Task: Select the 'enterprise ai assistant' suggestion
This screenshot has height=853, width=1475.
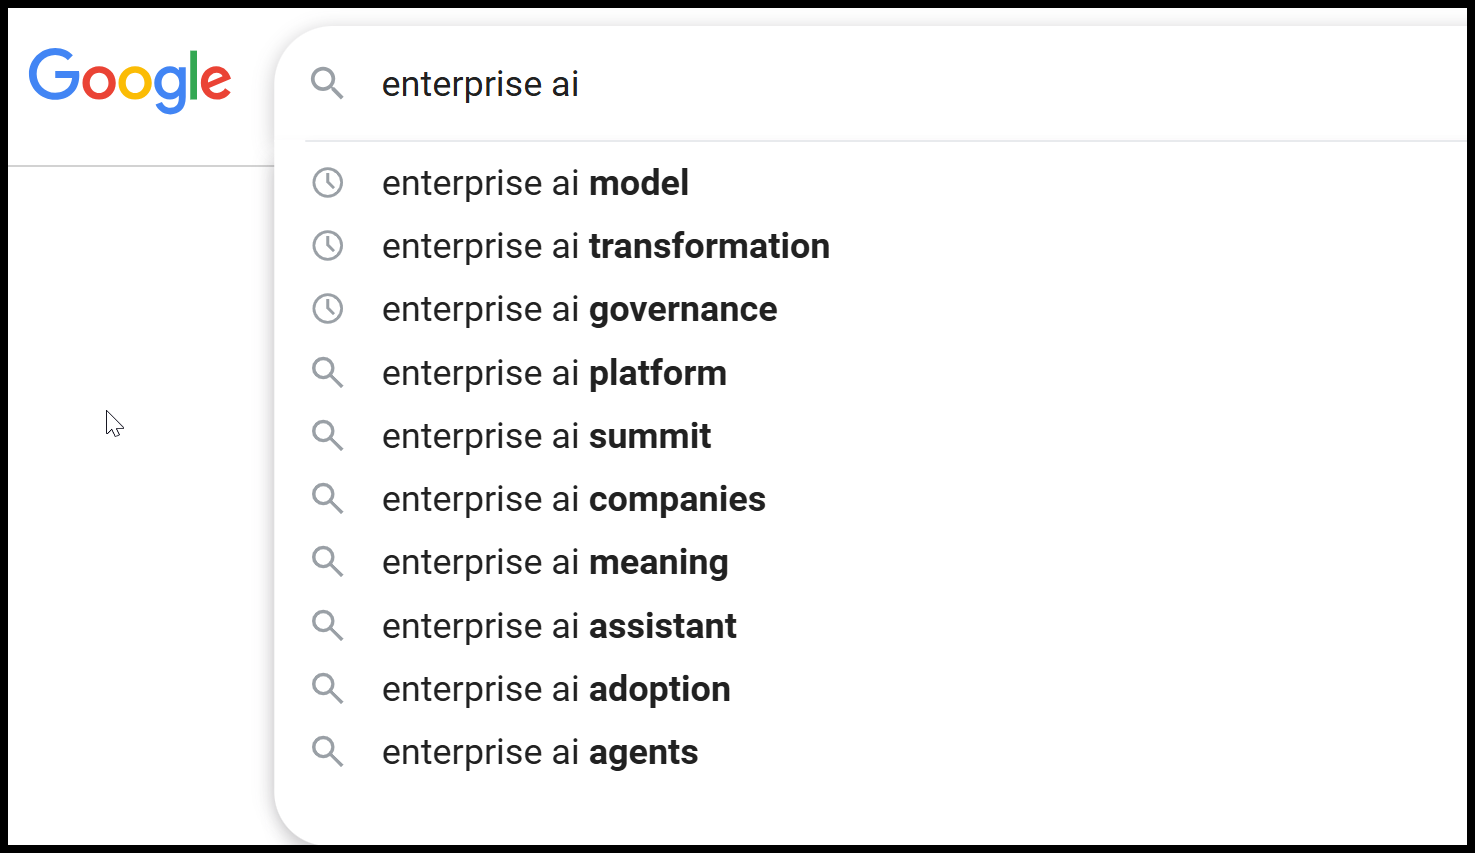Action: tap(559, 626)
